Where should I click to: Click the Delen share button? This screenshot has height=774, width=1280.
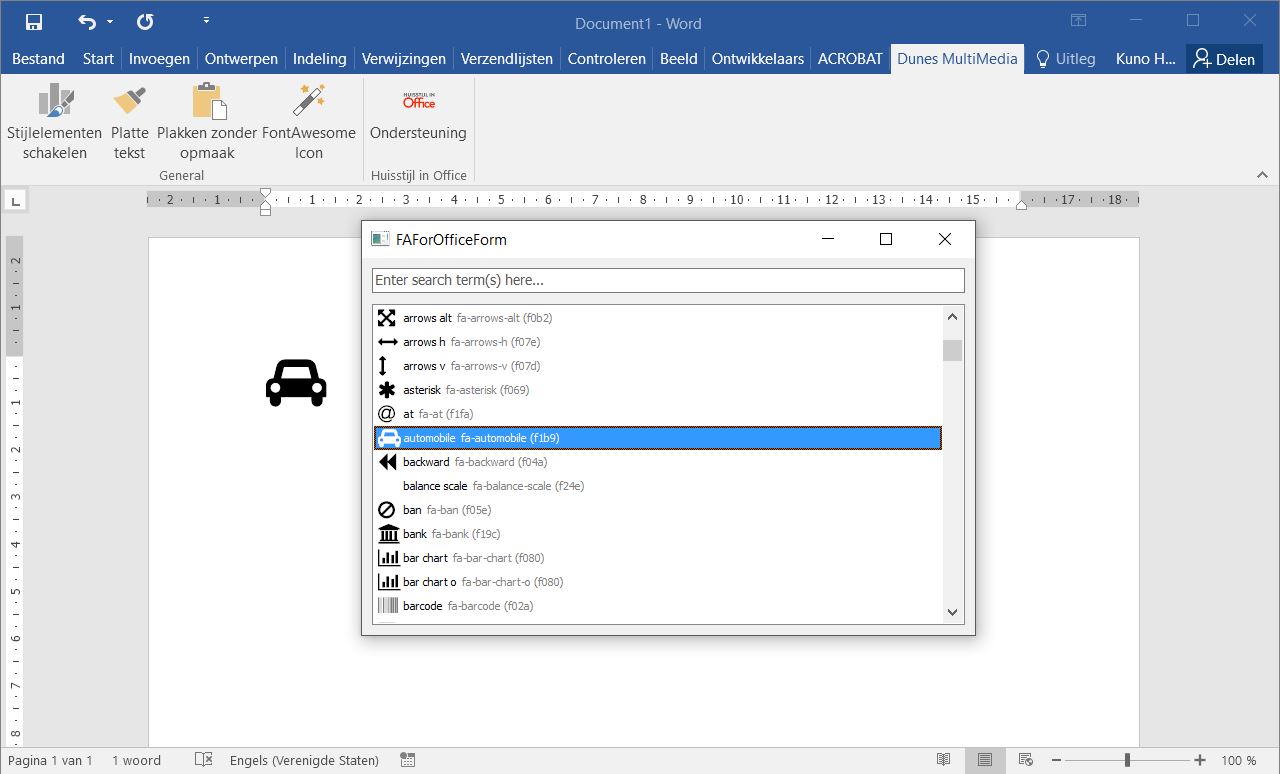tap(1224, 59)
